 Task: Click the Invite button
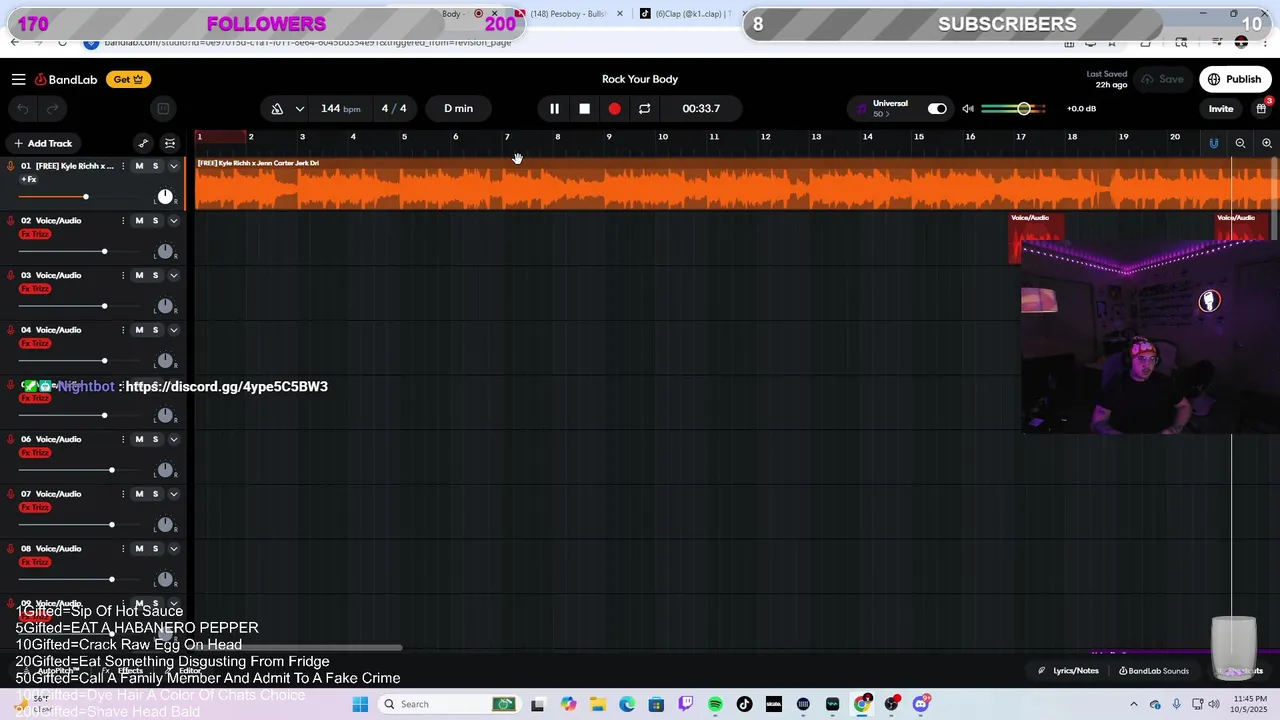pos(1221,108)
